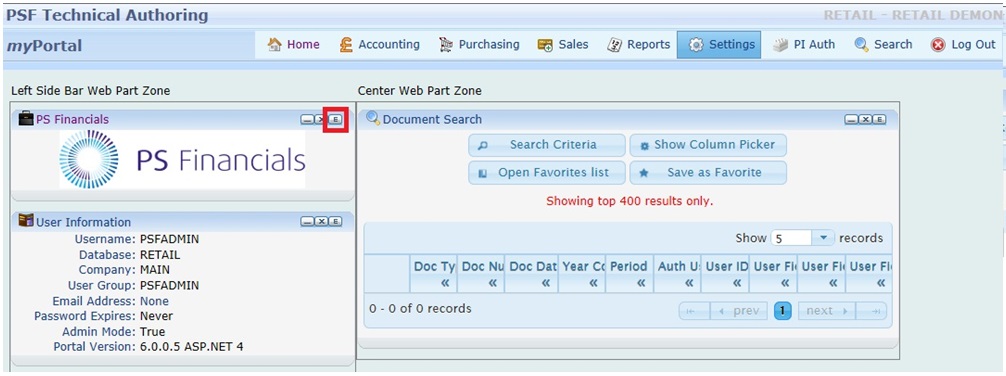Edit the PS Financials web part
Viewport: 1006px width, 376px height.
tap(336, 119)
